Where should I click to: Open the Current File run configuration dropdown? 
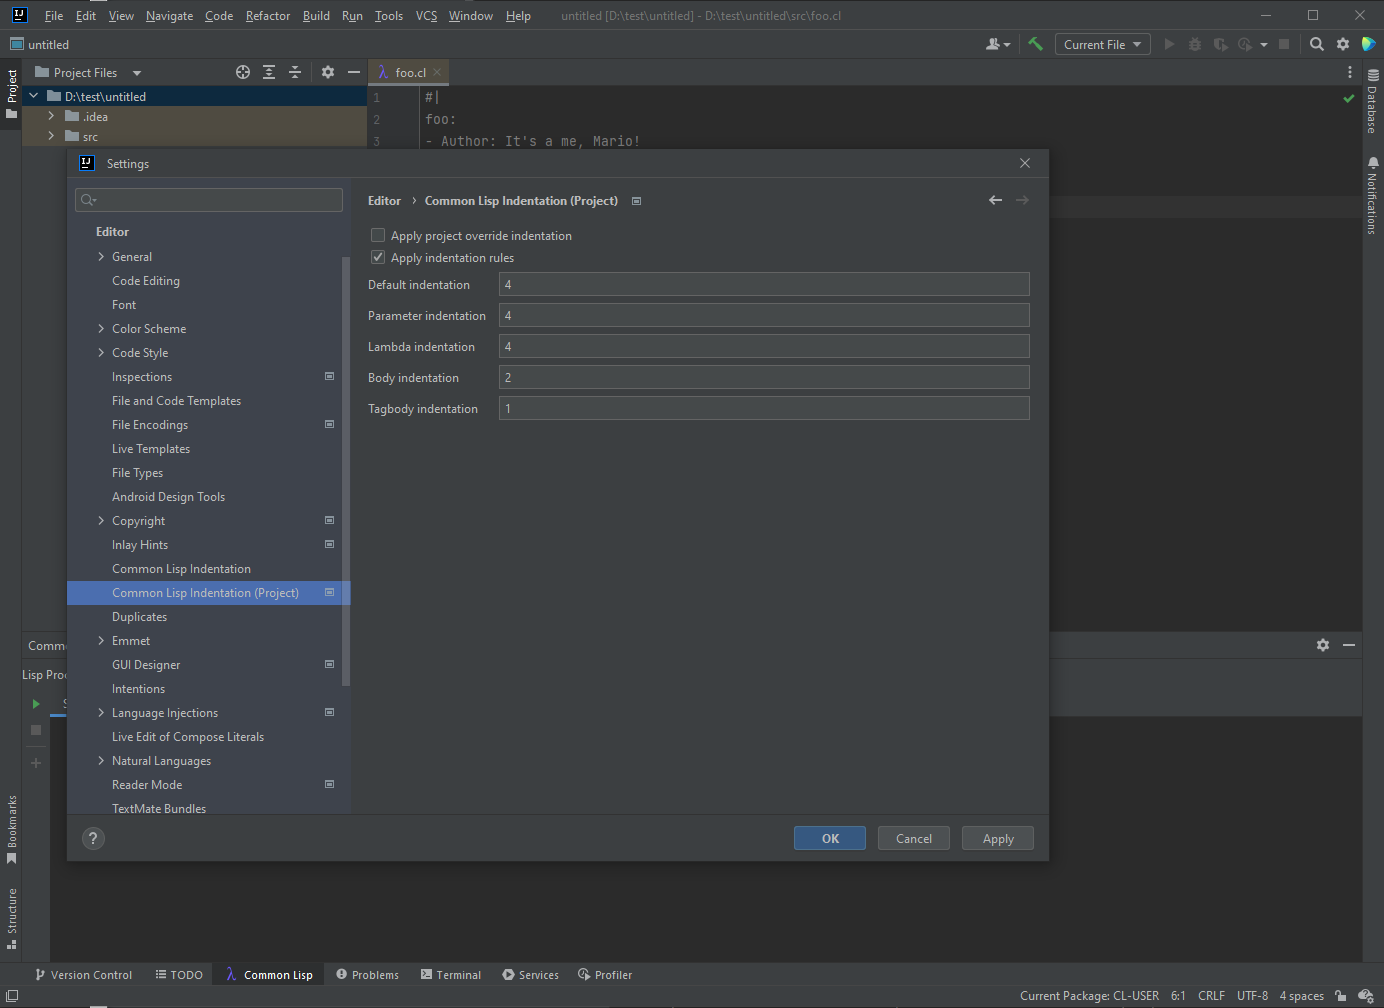click(1102, 44)
